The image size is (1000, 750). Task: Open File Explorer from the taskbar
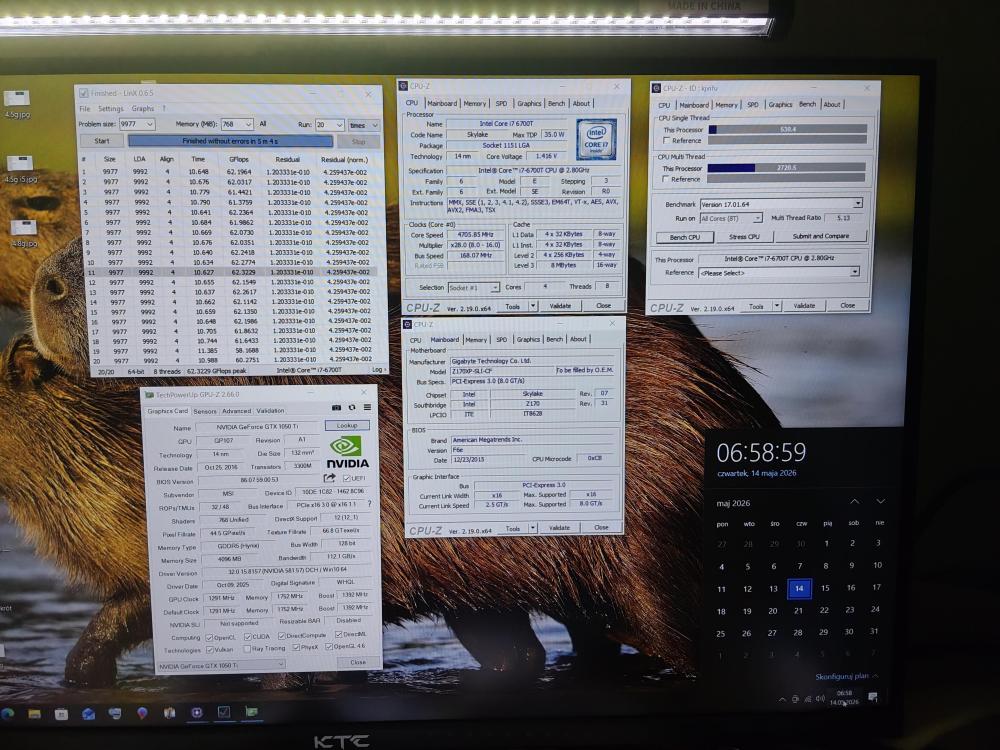tap(34, 713)
